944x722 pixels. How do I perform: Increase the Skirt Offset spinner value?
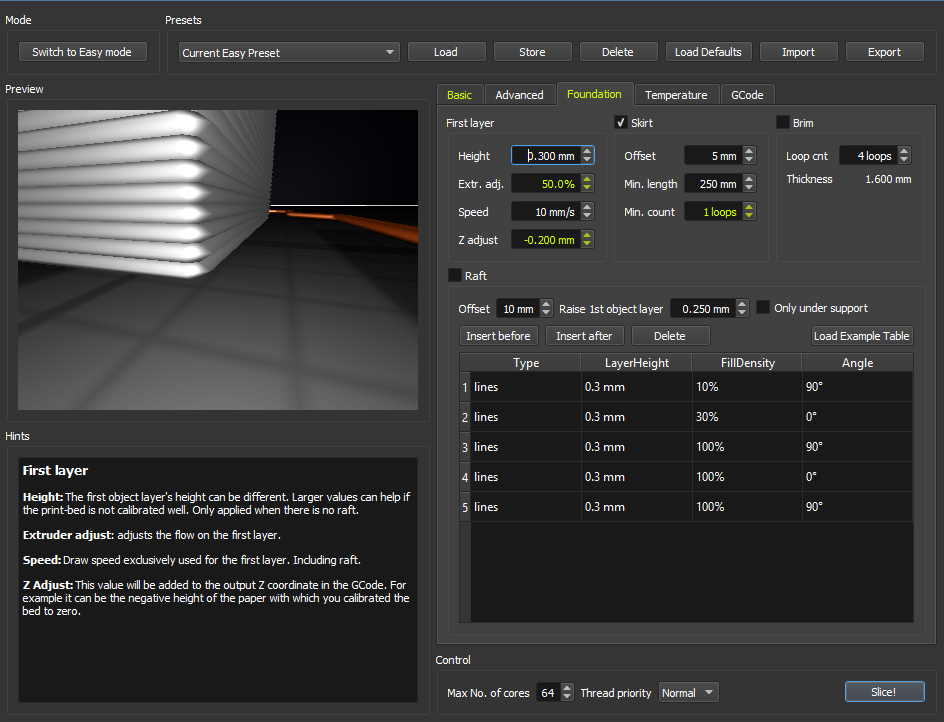point(749,151)
